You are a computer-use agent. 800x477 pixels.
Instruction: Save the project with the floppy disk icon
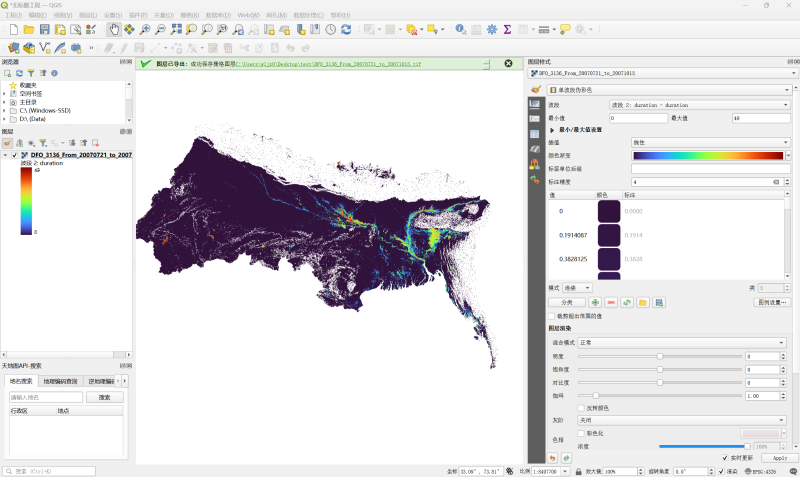pyautogui.click(x=45, y=30)
